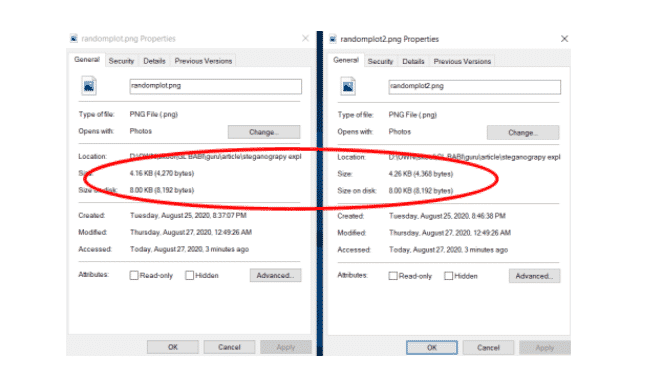Click Location path in randomplot2.png Properties
Image resolution: width=658 pixels, height=390 pixels.
(474, 157)
